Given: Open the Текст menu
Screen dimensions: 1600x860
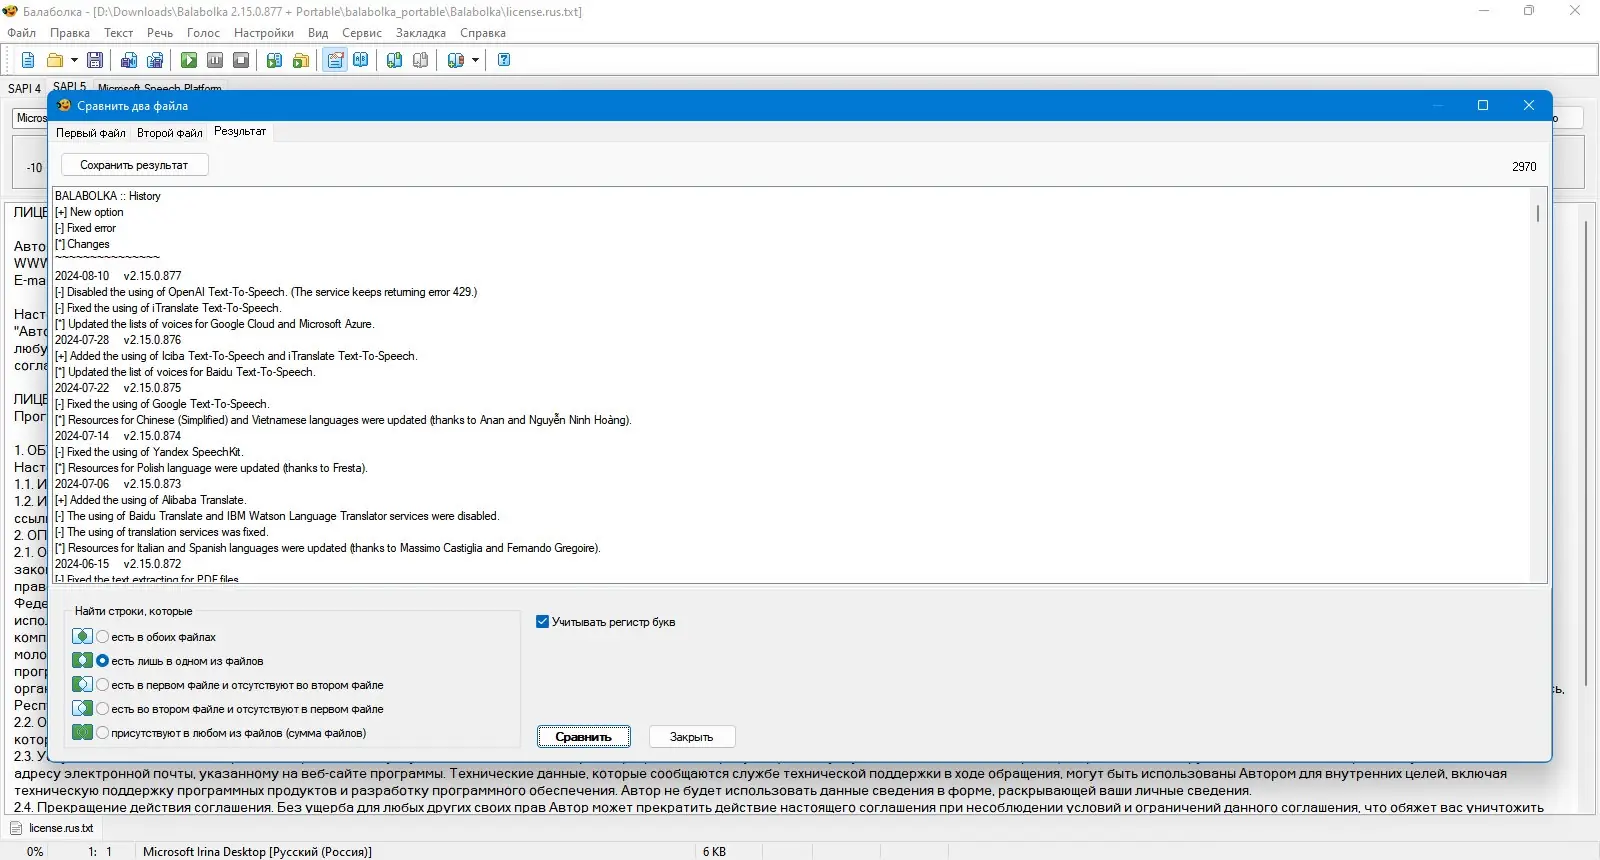Looking at the screenshot, I should click(118, 33).
